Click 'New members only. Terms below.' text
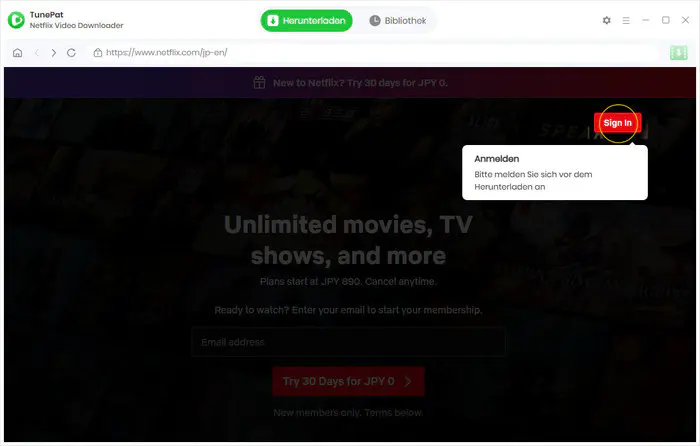Image resolution: width=700 pixels, height=446 pixels. coord(348,413)
